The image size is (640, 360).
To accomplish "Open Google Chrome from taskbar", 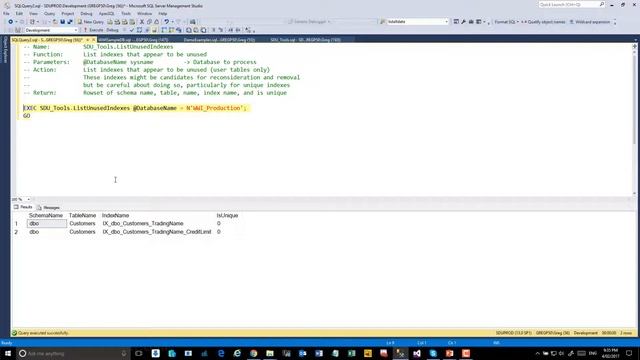I will (253, 353).
